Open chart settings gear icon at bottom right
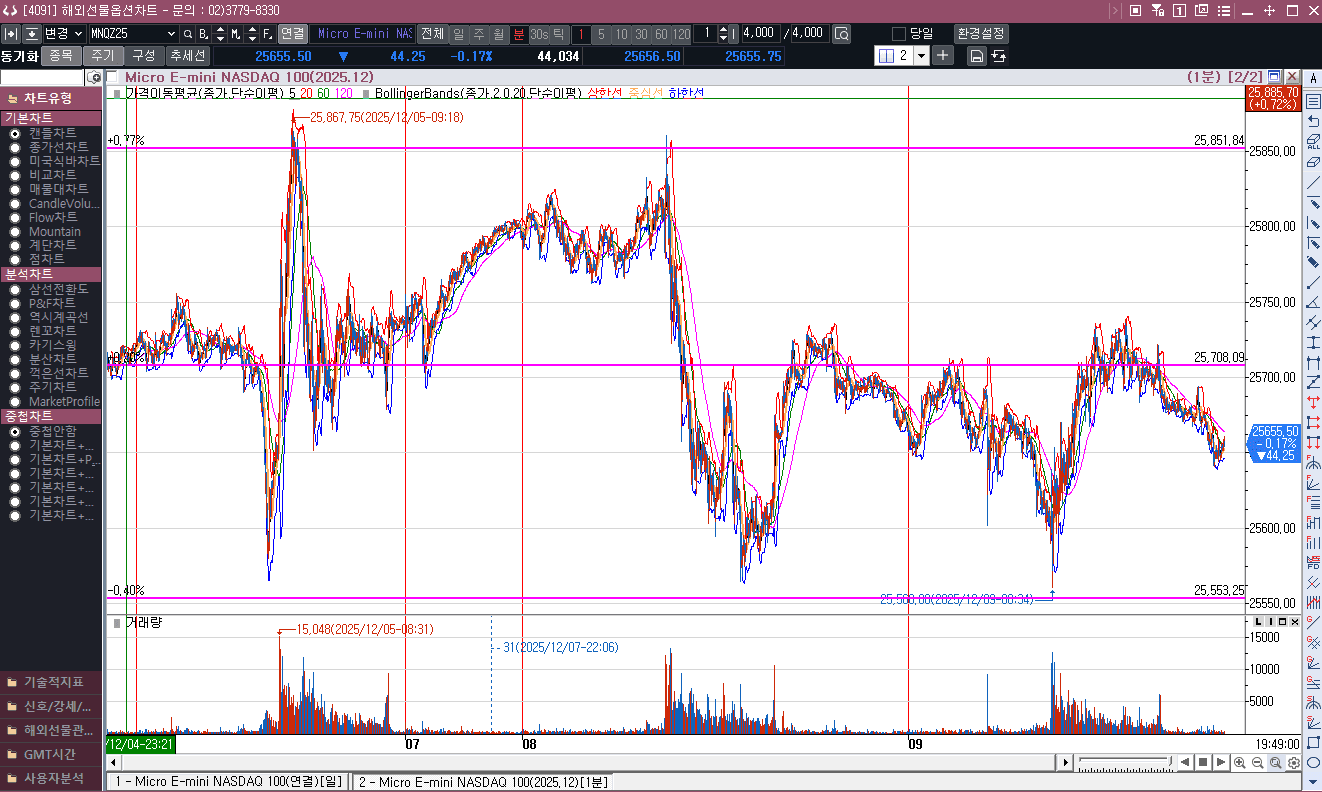Viewport: 1322px width, 792px height. (x=1294, y=763)
